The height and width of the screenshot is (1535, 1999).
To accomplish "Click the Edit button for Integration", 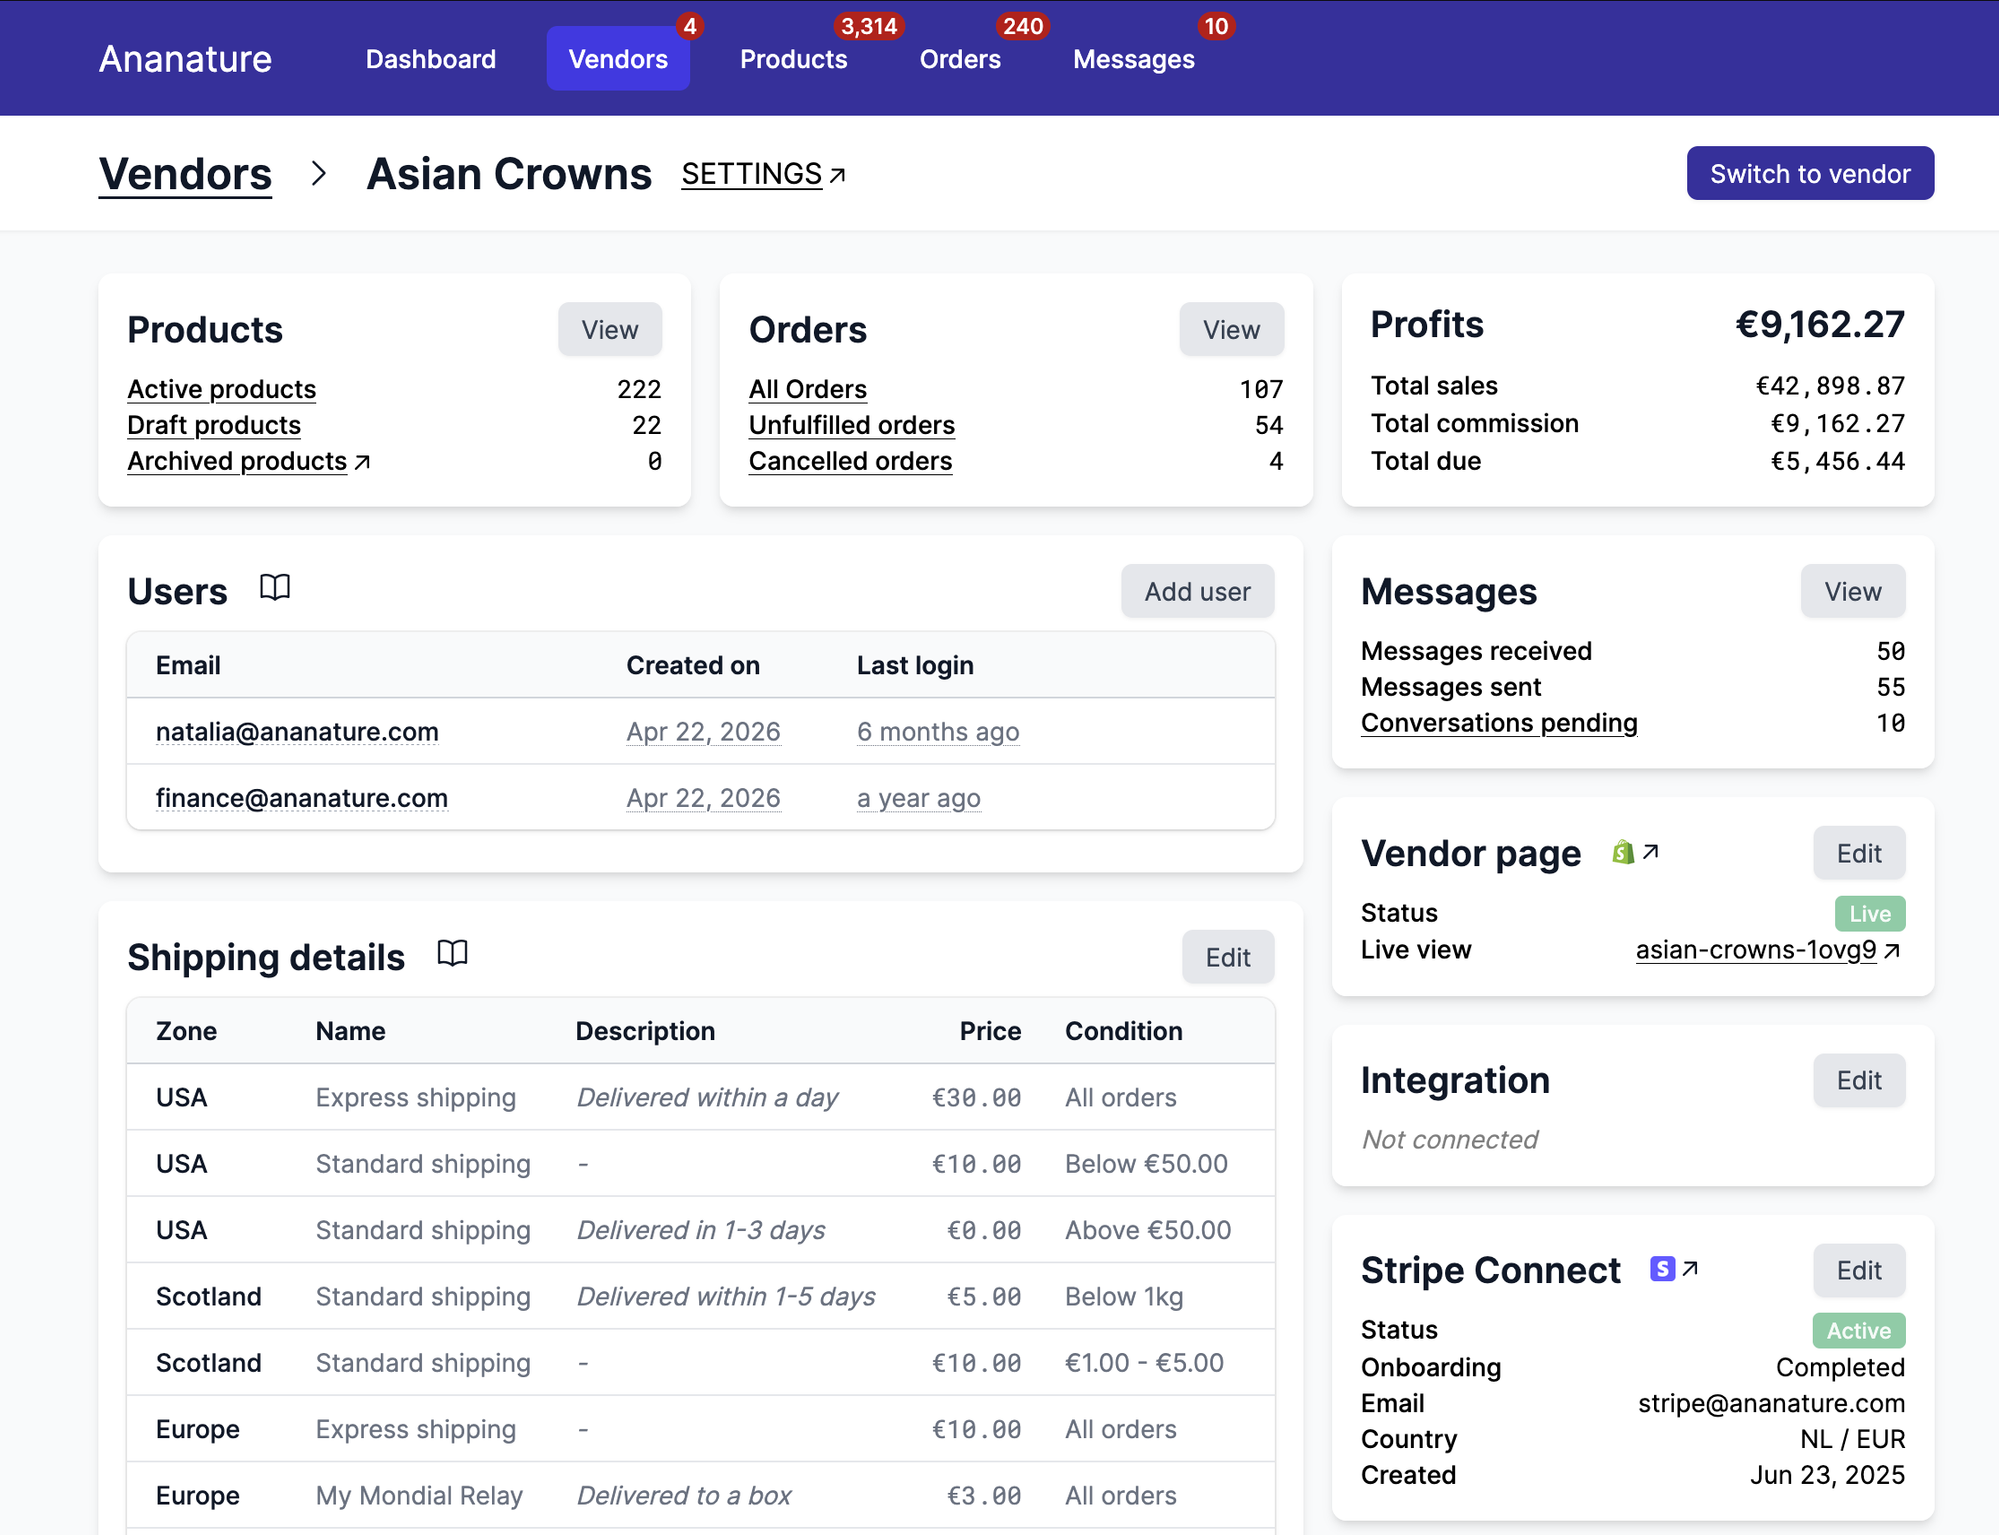I will [1858, 1080].
